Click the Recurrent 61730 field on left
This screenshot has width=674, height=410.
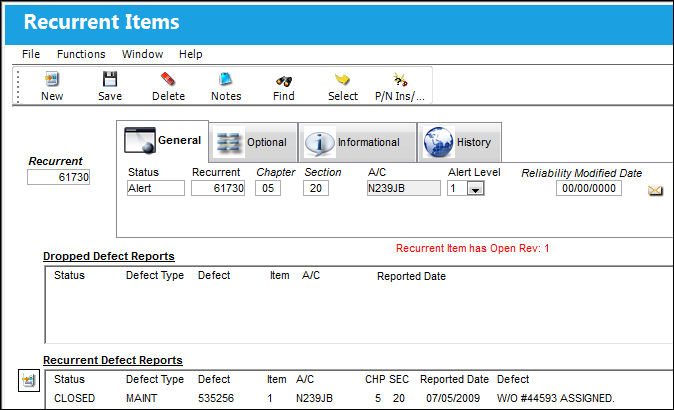click(x=58, y=177)
